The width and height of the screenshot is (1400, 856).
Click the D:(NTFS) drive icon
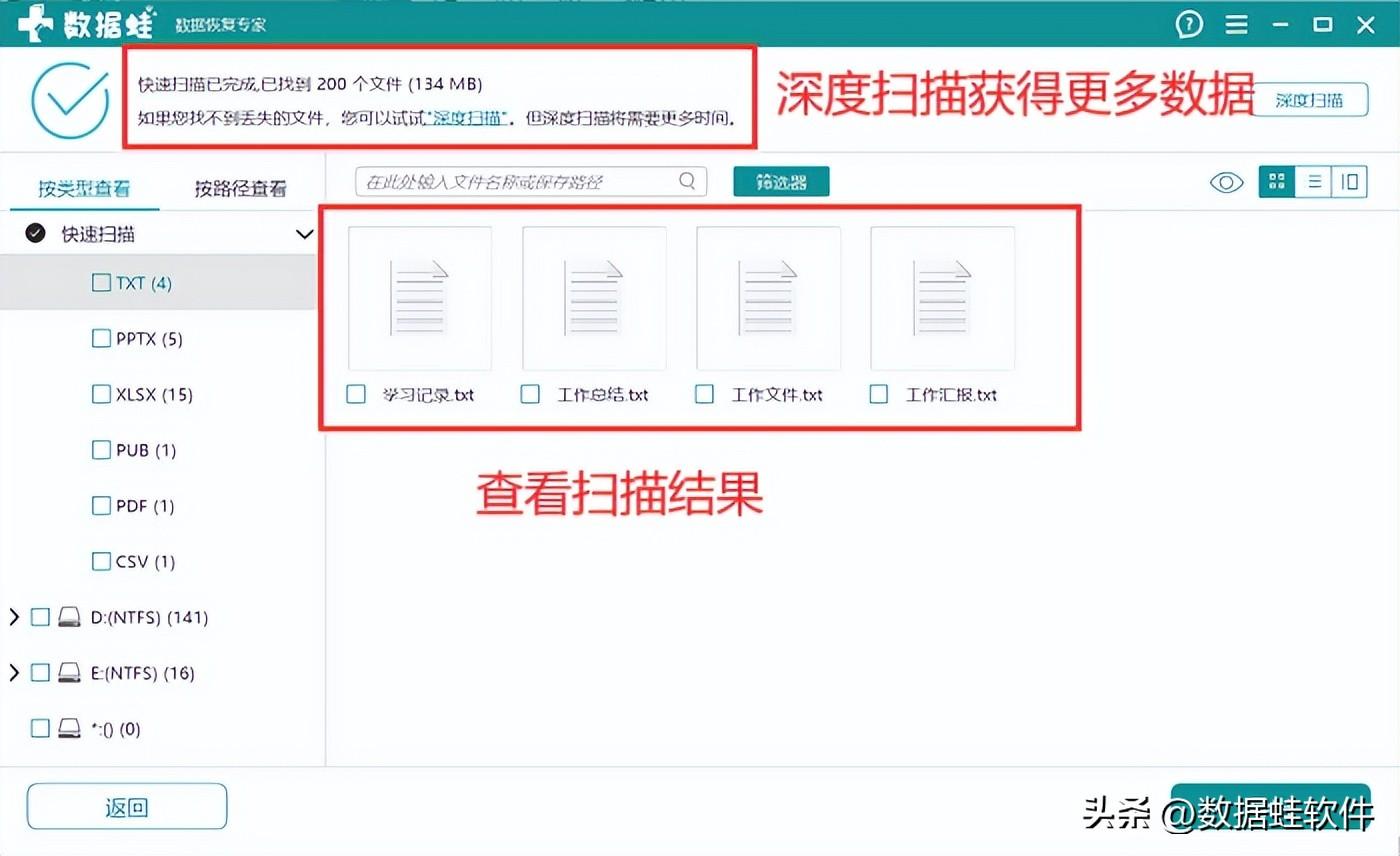(x=70, y=617)
